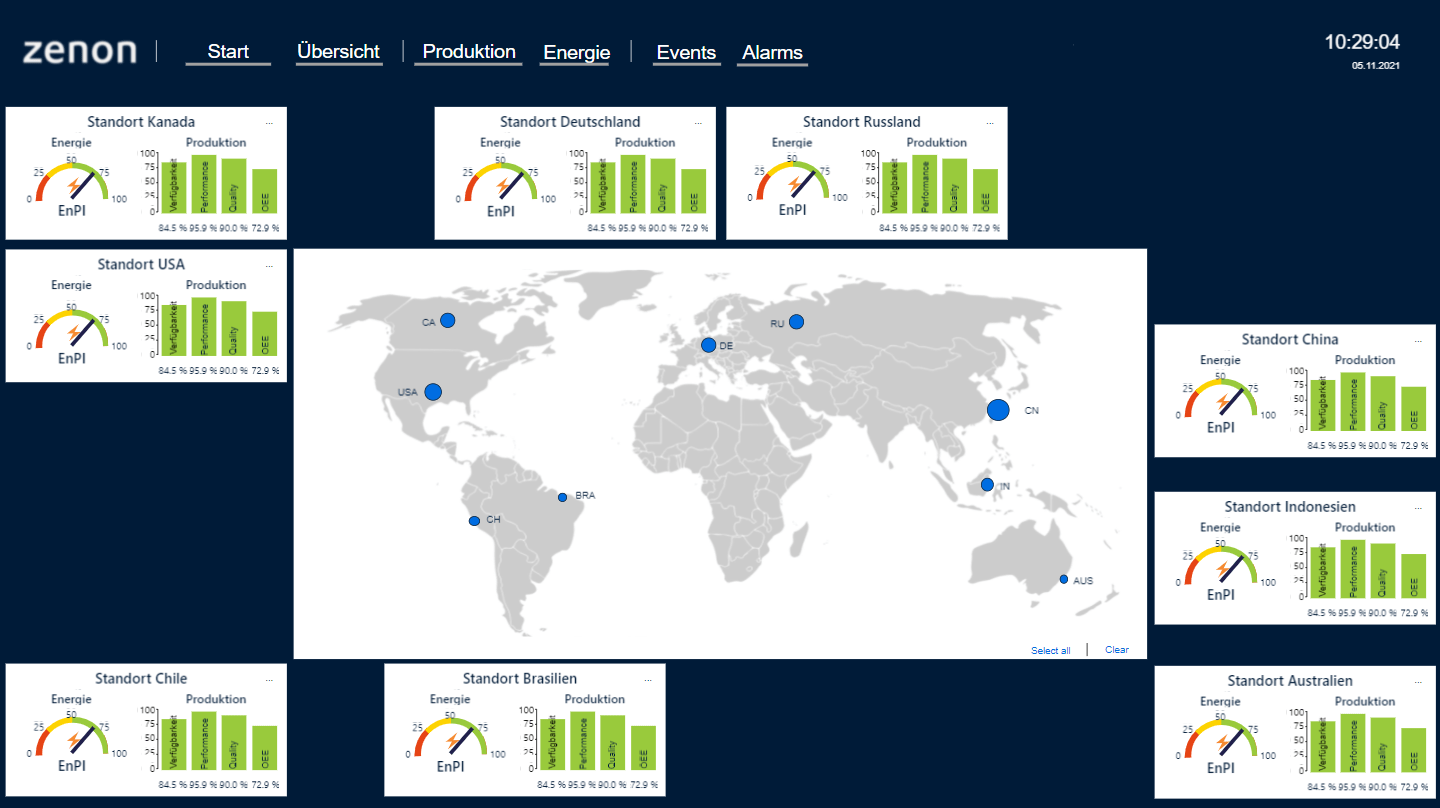Image resolution: width=1440 pixels, height=808 pixels.
Task: Open more options on Standort Kanada card
Action: 269,123
